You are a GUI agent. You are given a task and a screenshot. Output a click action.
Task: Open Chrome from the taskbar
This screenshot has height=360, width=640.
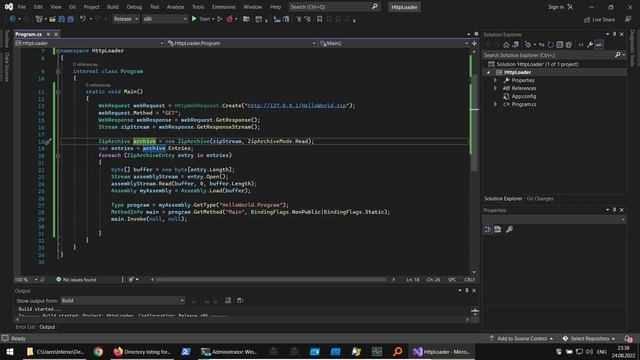coord(98,352)
